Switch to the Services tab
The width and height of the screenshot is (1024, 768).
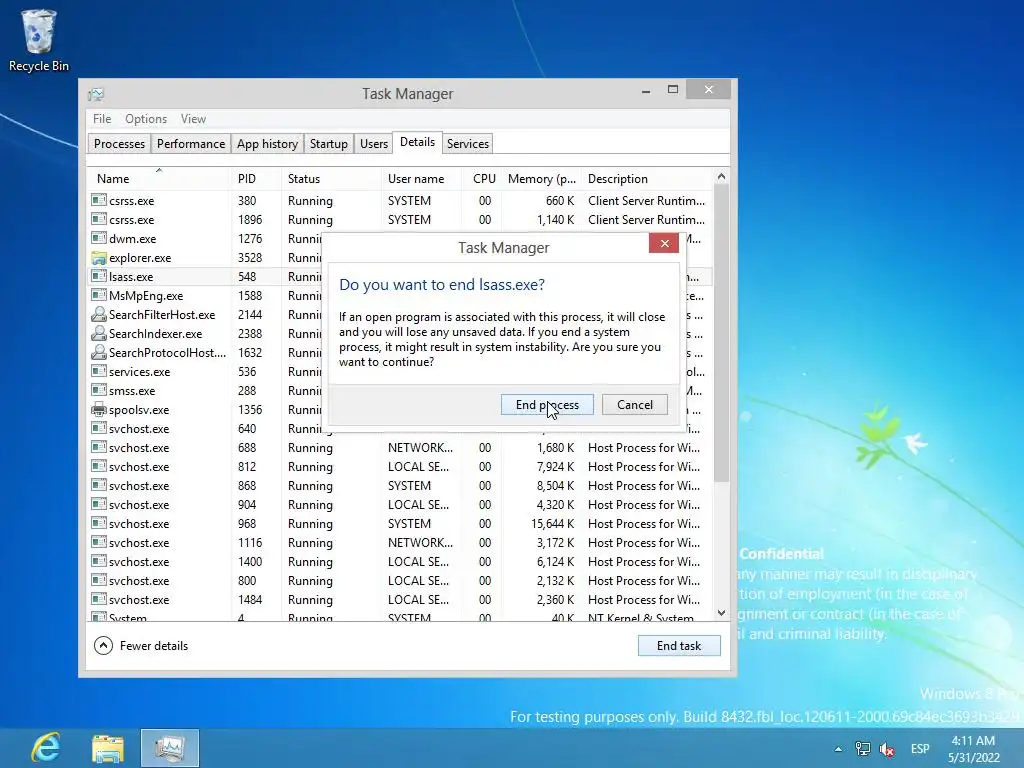[468, 144]
